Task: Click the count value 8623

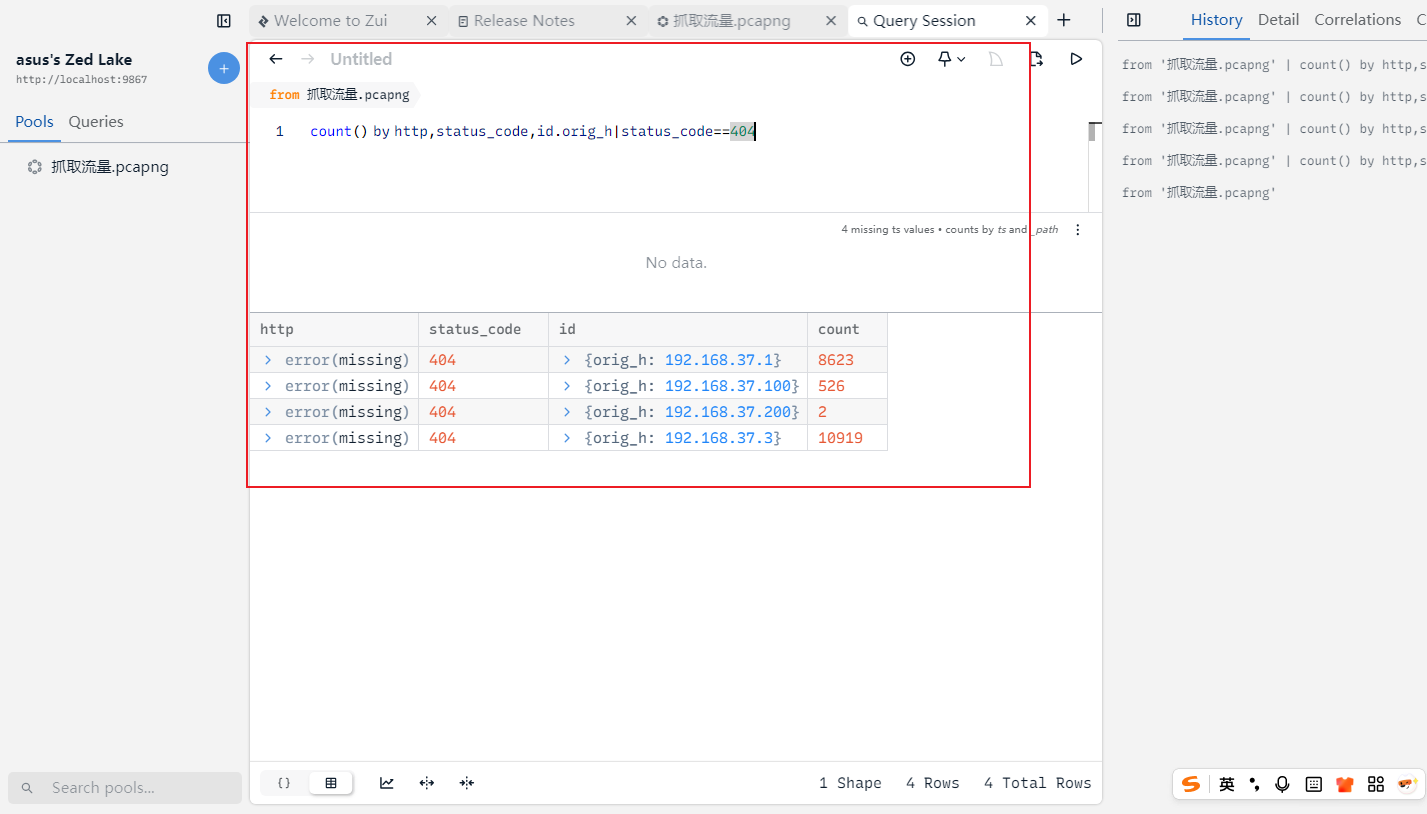Action: [836, 360]
